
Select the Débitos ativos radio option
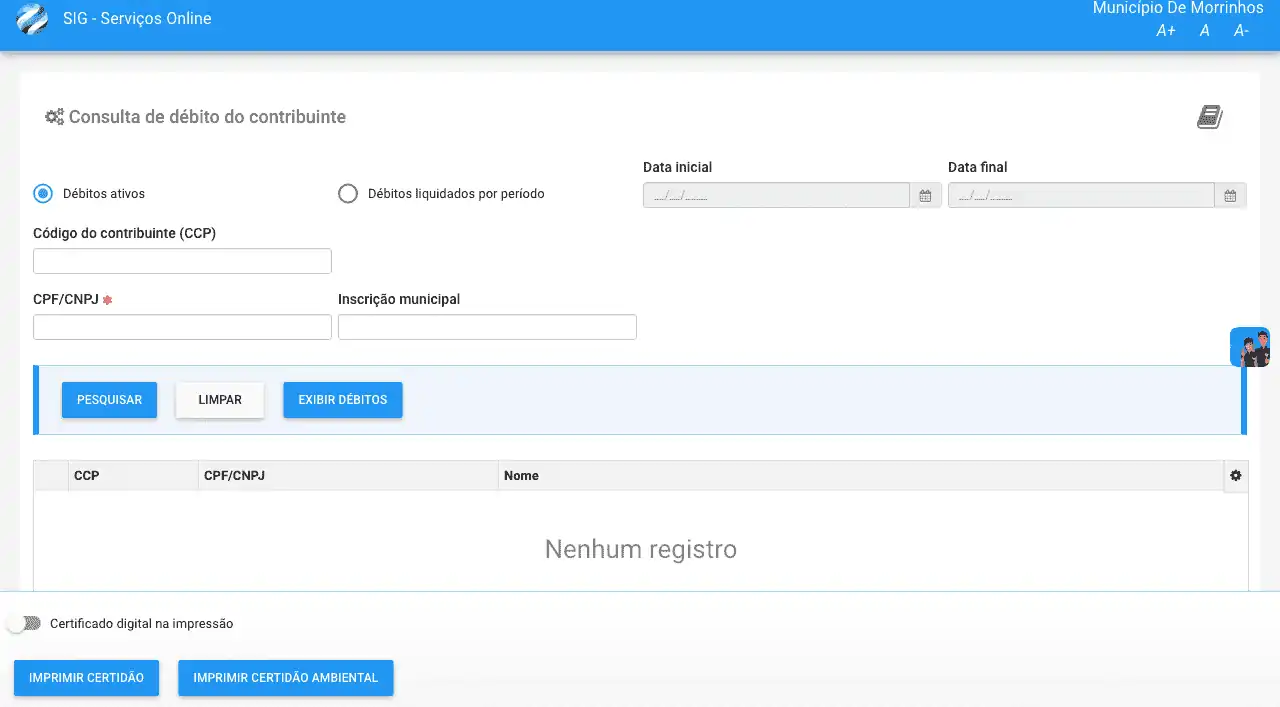[x=43, y=194]
